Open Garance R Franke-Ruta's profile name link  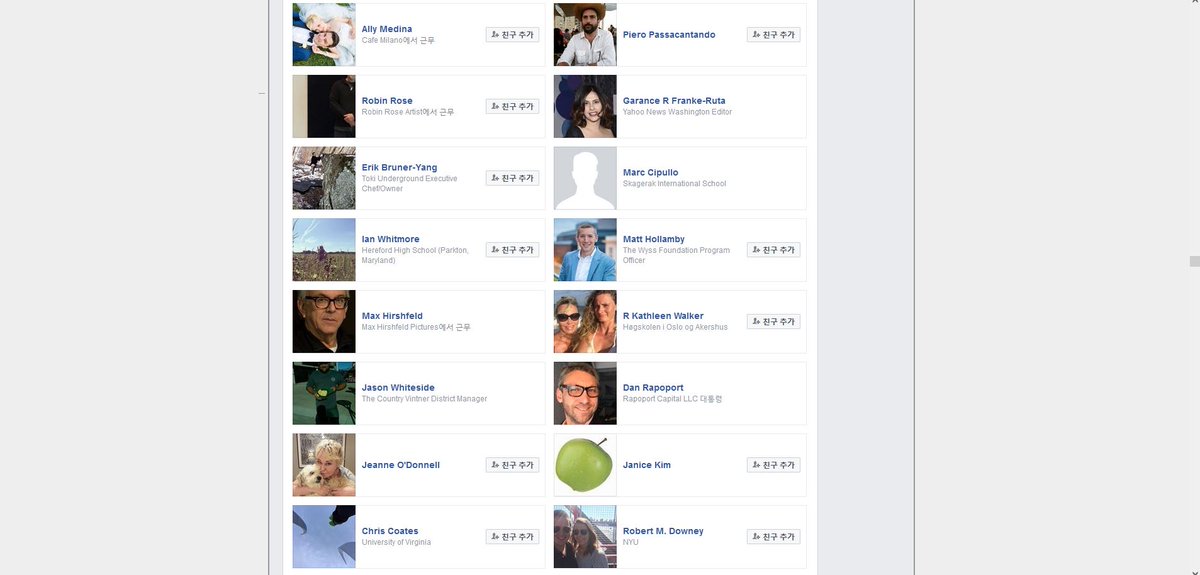click(674, 101)
